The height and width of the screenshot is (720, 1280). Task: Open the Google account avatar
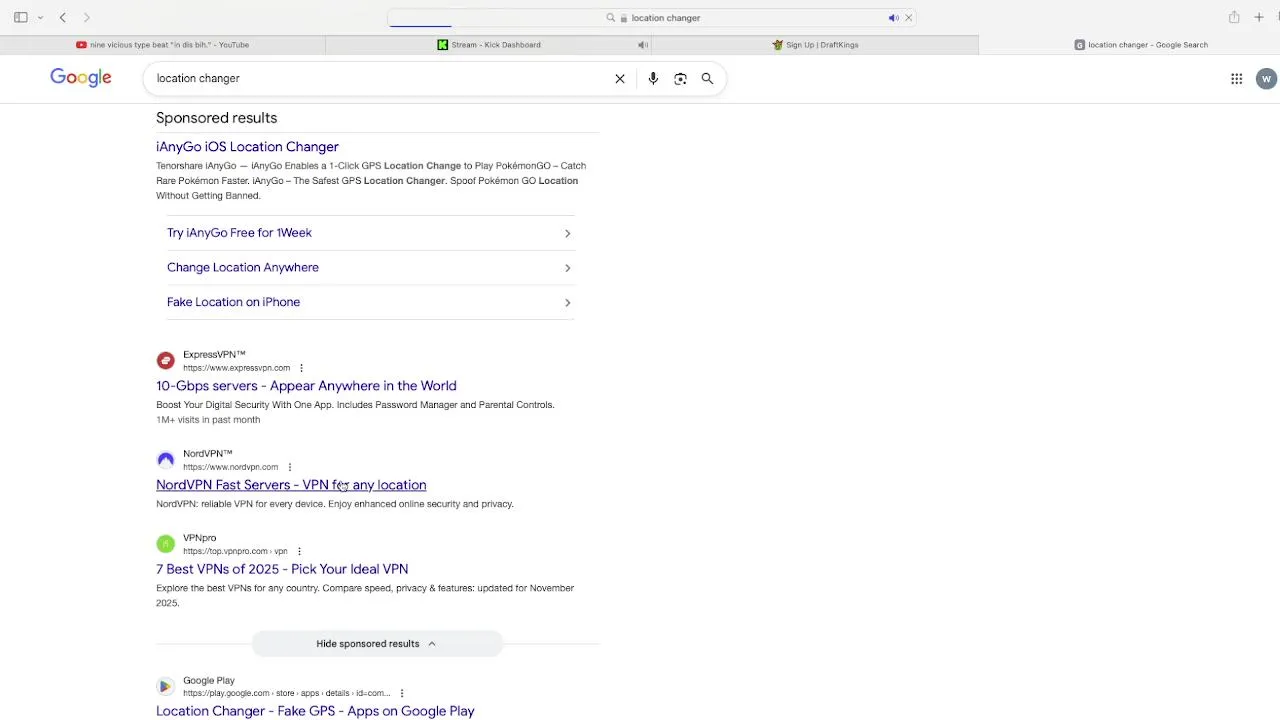point(1266,79)
